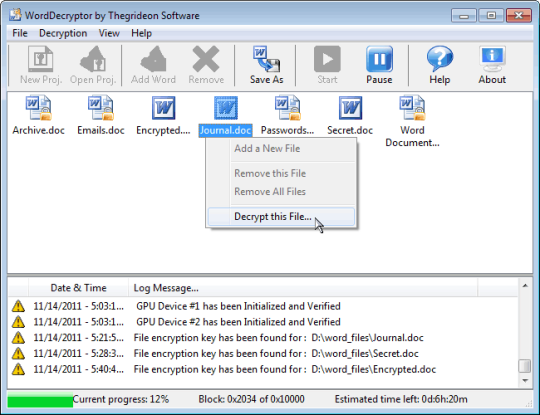Viewport: 540px width, 415px height.
Task: Open the File menu
Action: click(20, 33)
